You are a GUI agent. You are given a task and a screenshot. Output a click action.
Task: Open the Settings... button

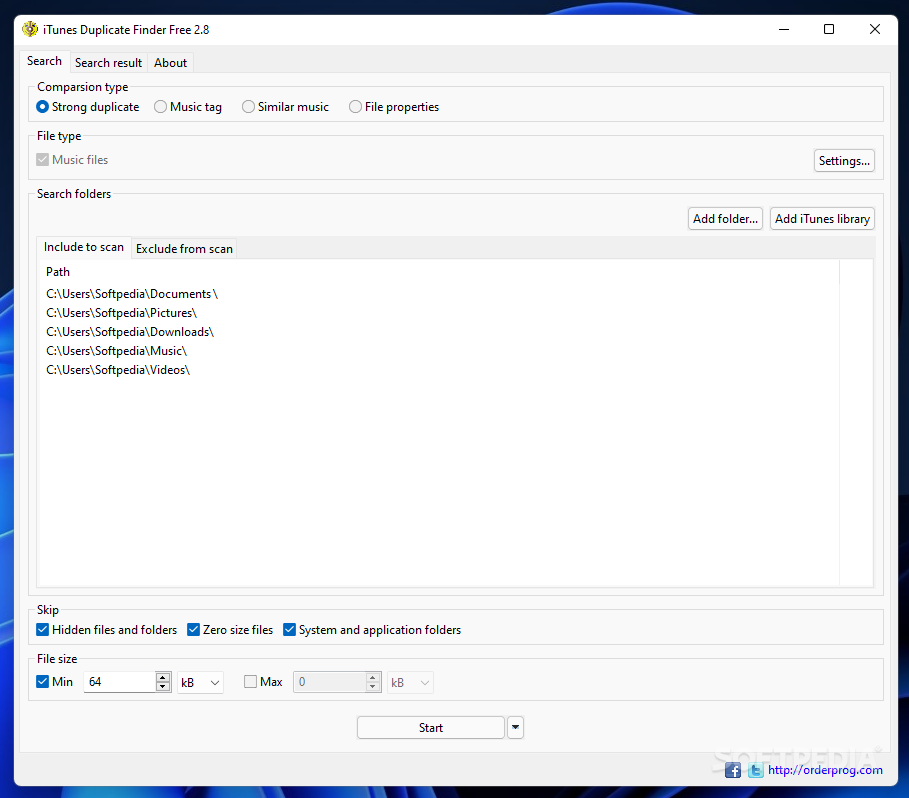844,161
